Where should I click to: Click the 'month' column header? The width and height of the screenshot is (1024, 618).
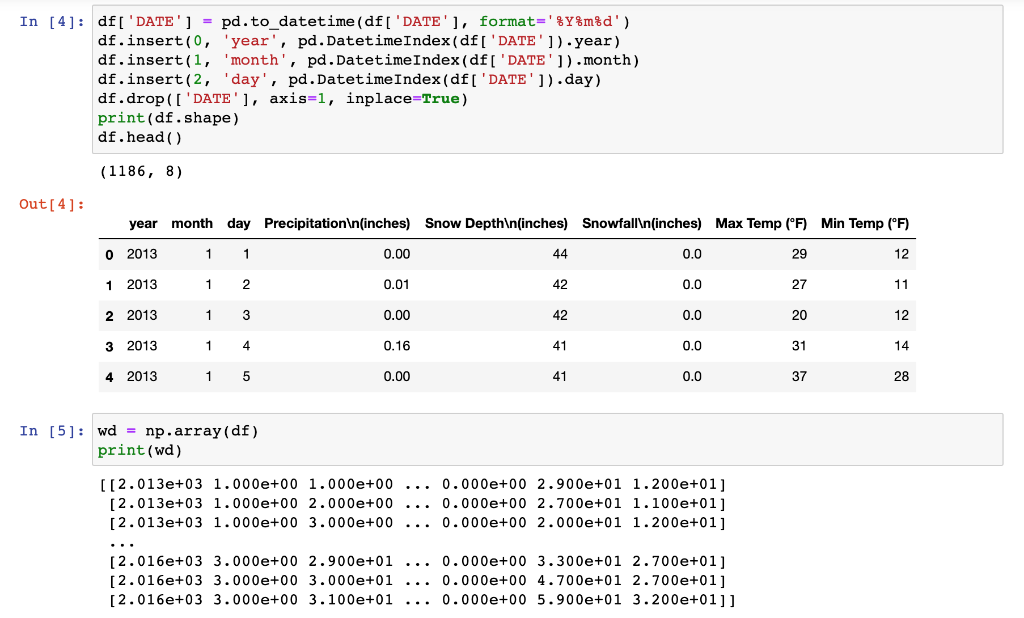pos(192,223)
